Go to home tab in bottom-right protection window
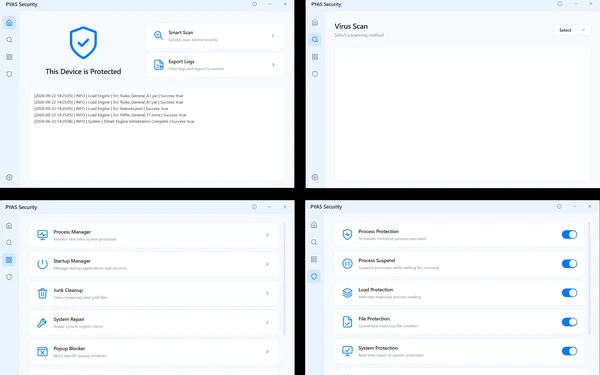600x375 pixels. click(314, 225)
